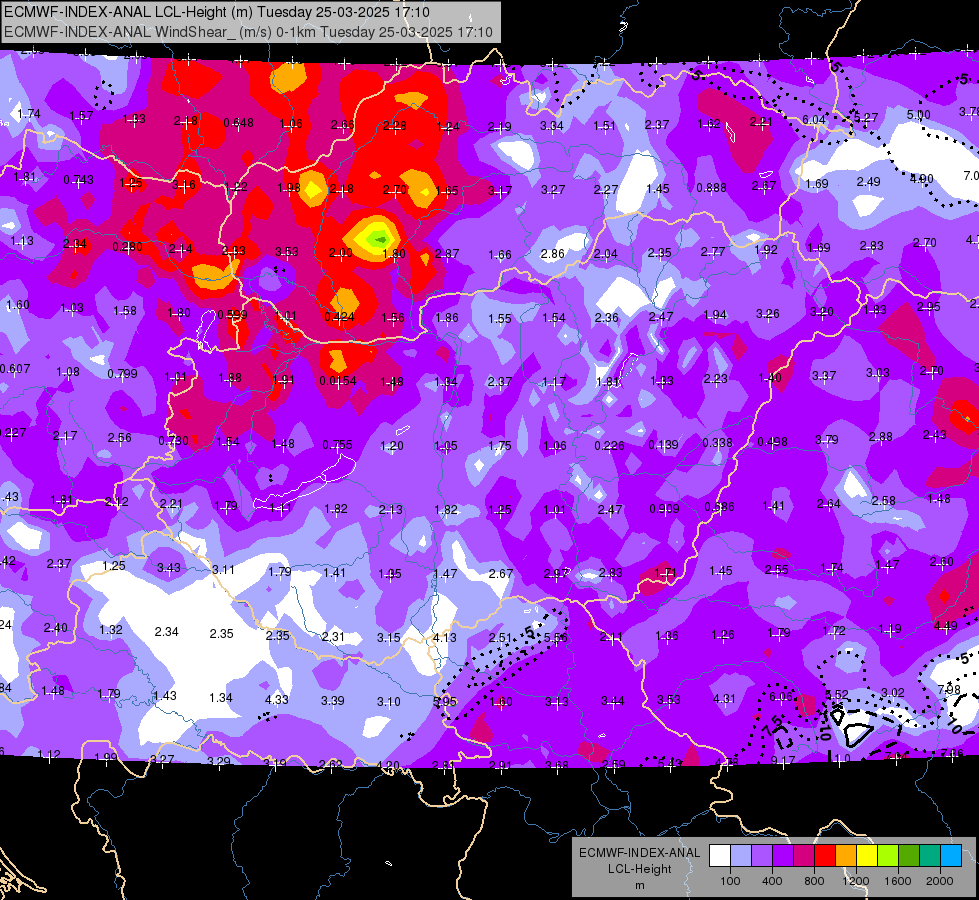The width and height of the screenshot is (979, 900).
Task: Click the wind shear value 0.648
Action: tap(239, 122)
